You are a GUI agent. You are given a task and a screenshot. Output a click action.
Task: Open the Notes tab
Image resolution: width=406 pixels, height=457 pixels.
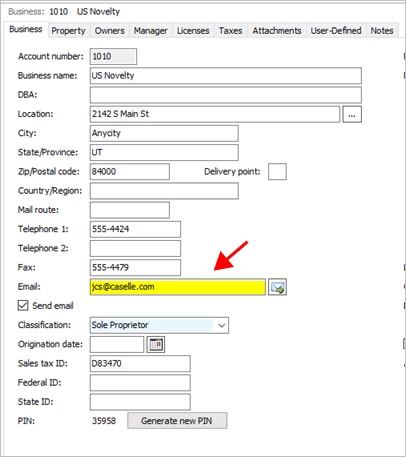[382, 31]
